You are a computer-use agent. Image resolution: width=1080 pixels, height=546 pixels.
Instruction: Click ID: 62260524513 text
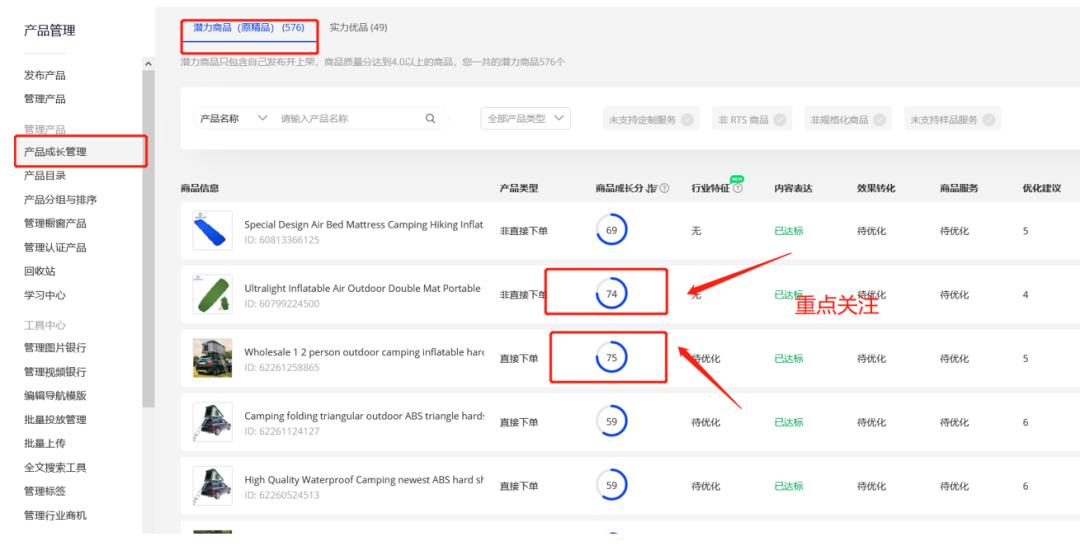[x=282, y=495]
